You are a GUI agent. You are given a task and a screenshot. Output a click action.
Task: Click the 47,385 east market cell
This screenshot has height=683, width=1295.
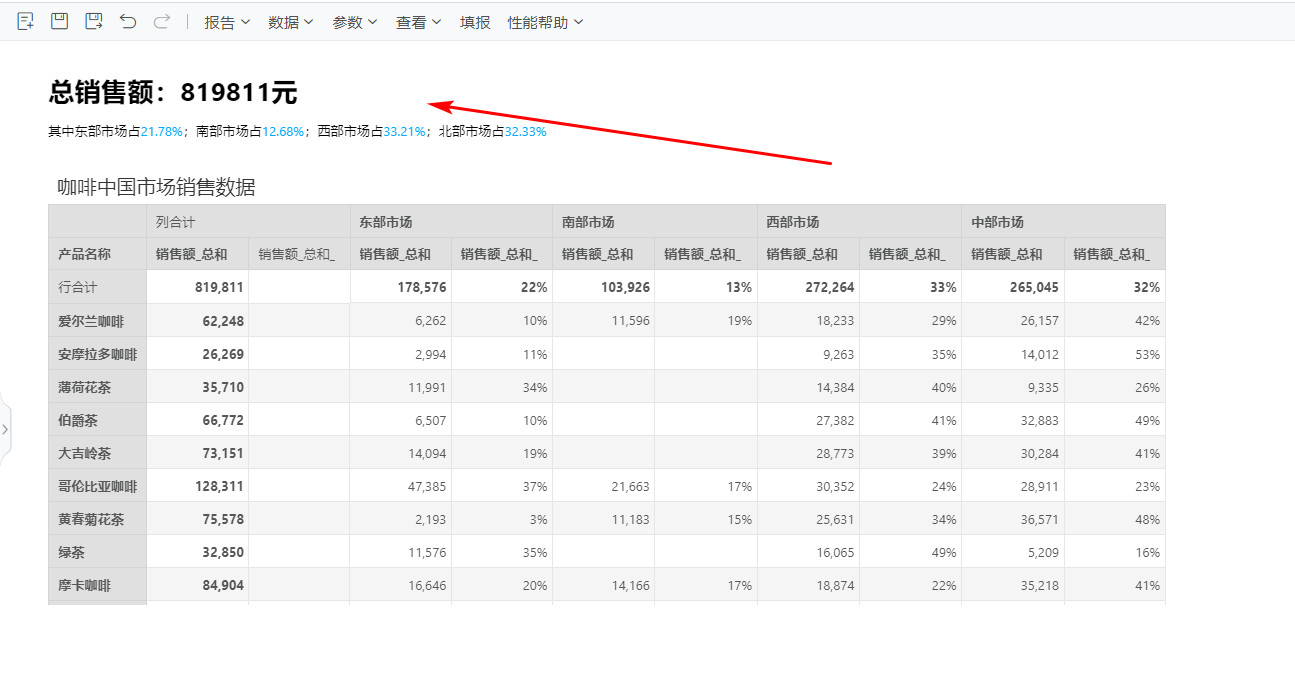click(x=400, y=486)
